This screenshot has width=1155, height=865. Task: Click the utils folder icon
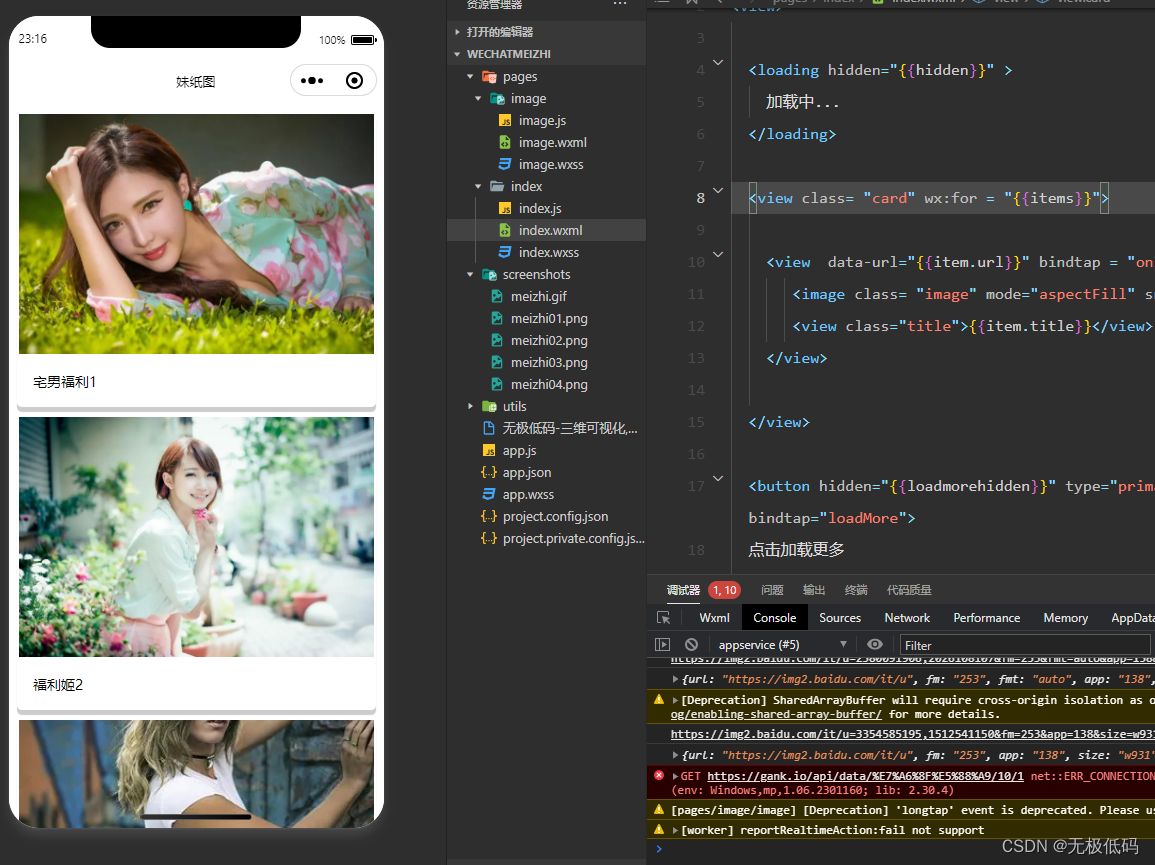tap(489, 406)
